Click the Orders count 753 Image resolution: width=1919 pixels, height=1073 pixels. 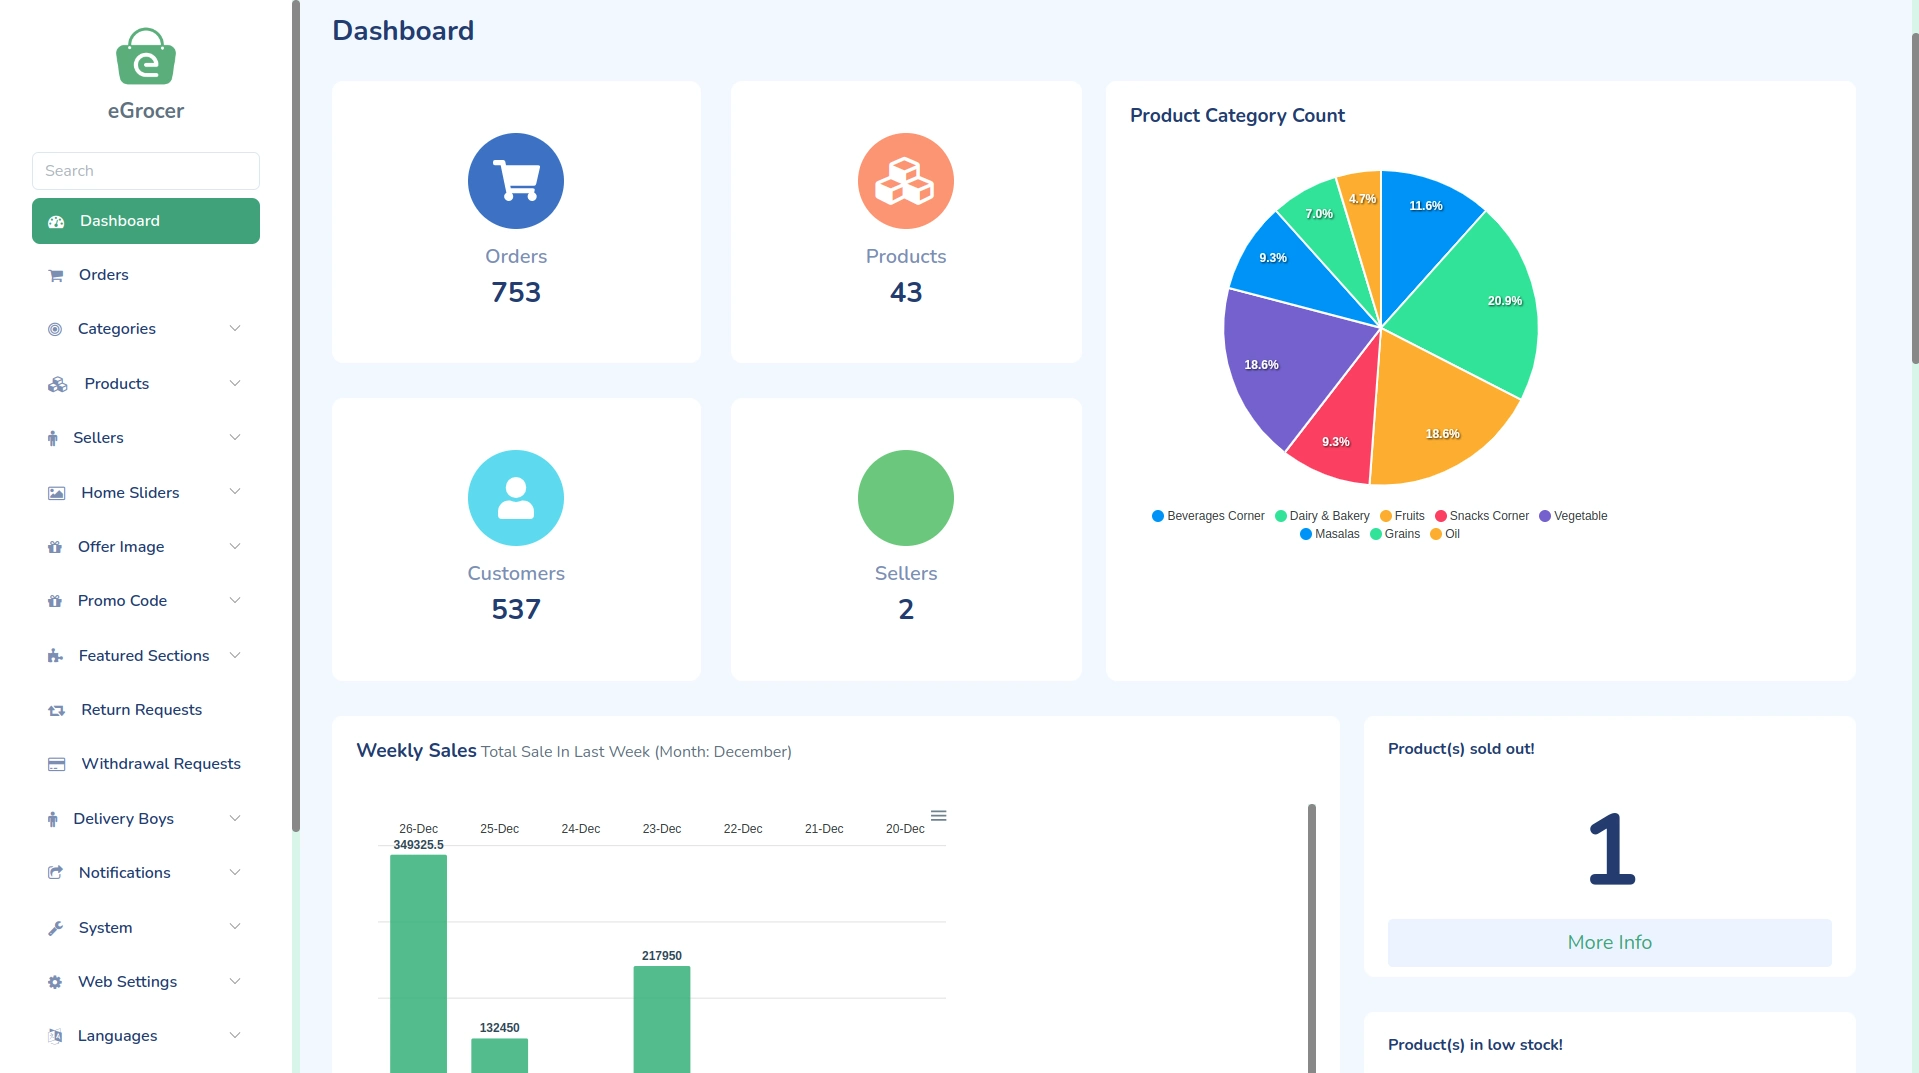click(516, 292)
